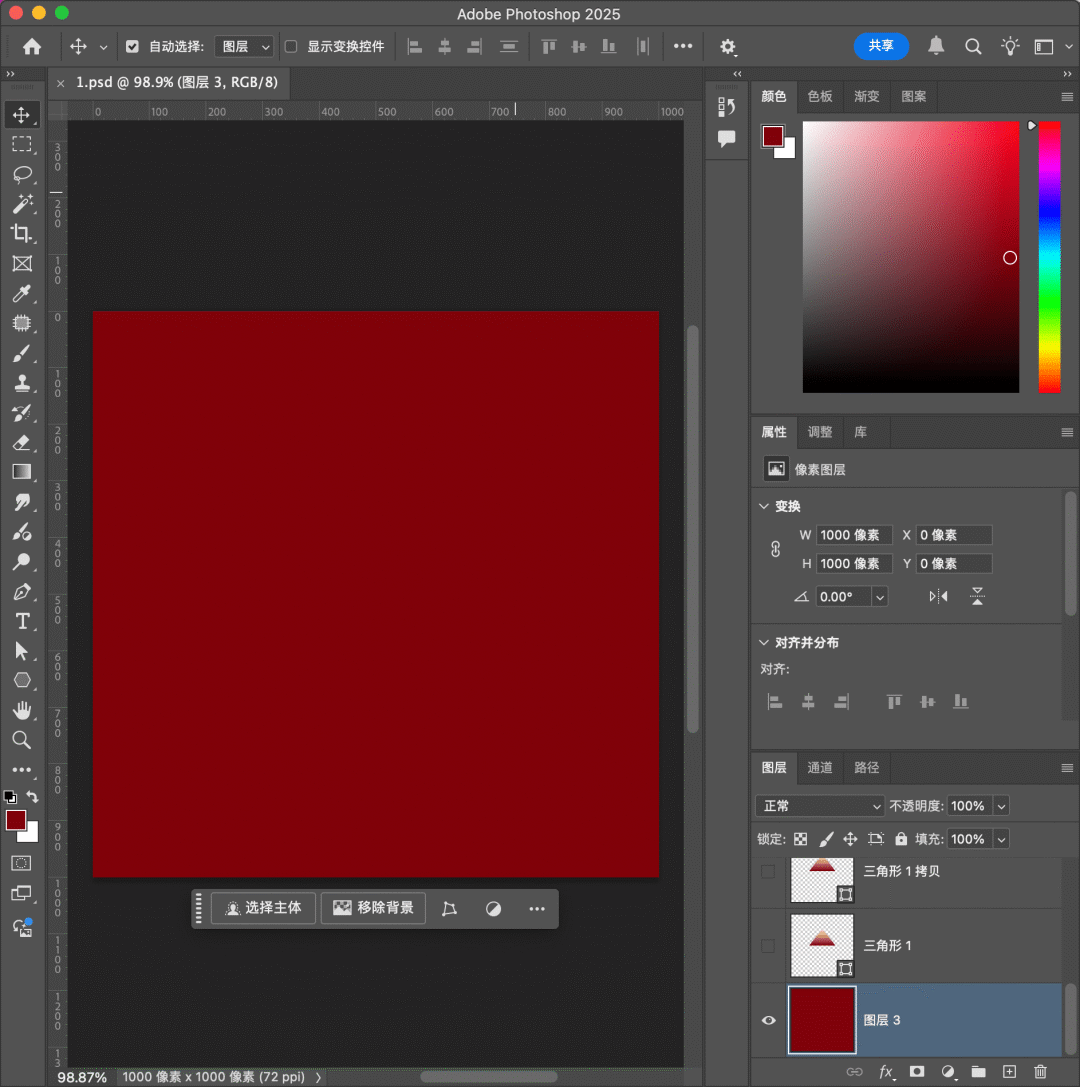Select the Zoom tool

coord(22,740)
